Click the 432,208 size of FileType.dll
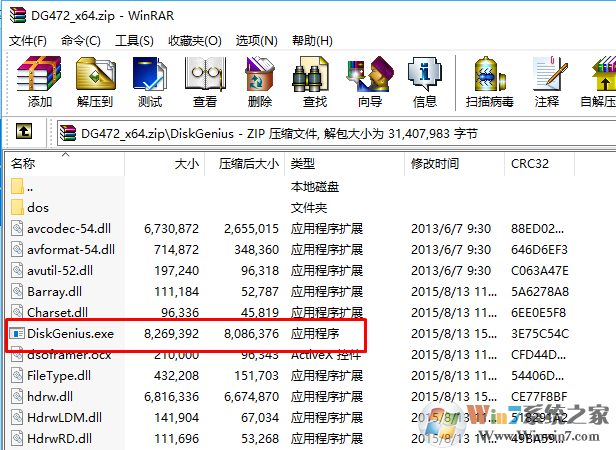This screenshot has height=450, width=616. tap(176, 376)
